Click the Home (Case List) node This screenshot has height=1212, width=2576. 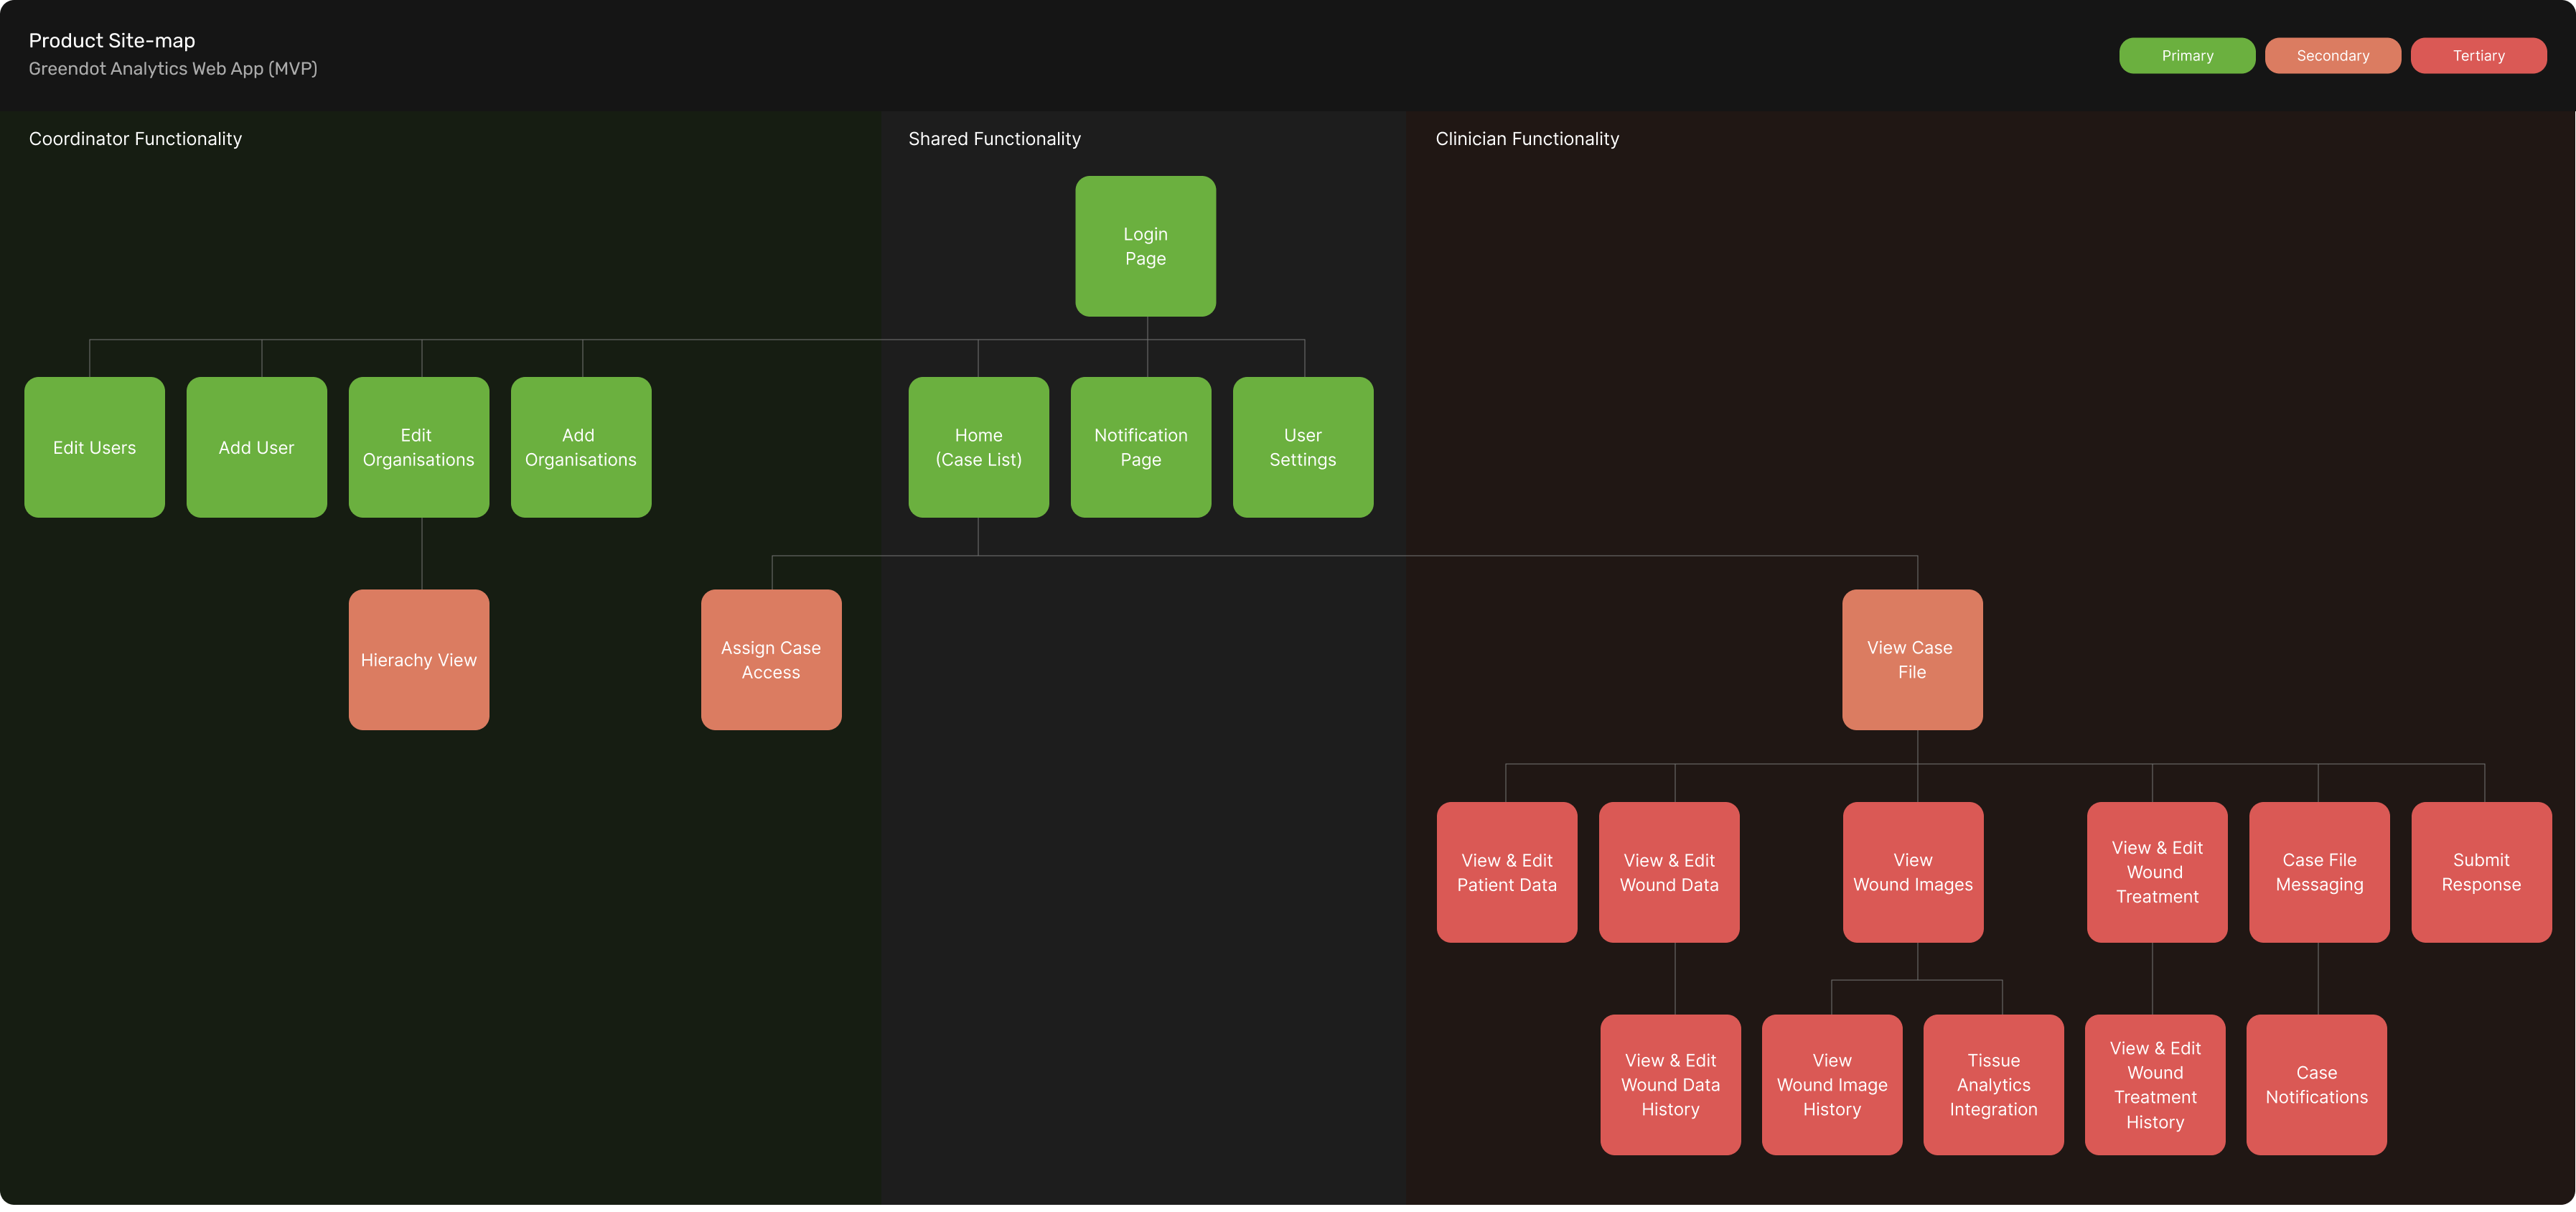tap(978, 447)
